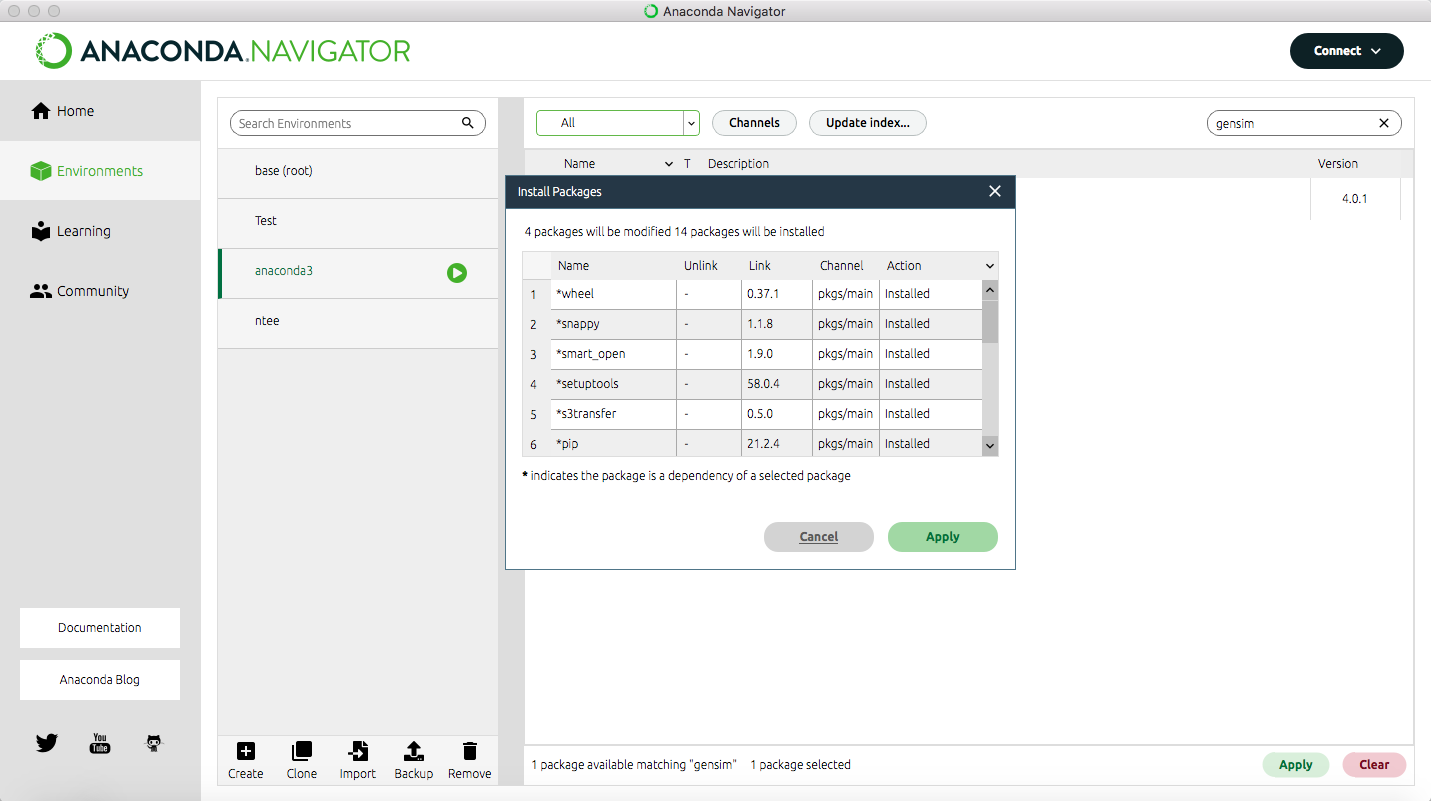Click the bottom-right Apply button

(1296, 765)
